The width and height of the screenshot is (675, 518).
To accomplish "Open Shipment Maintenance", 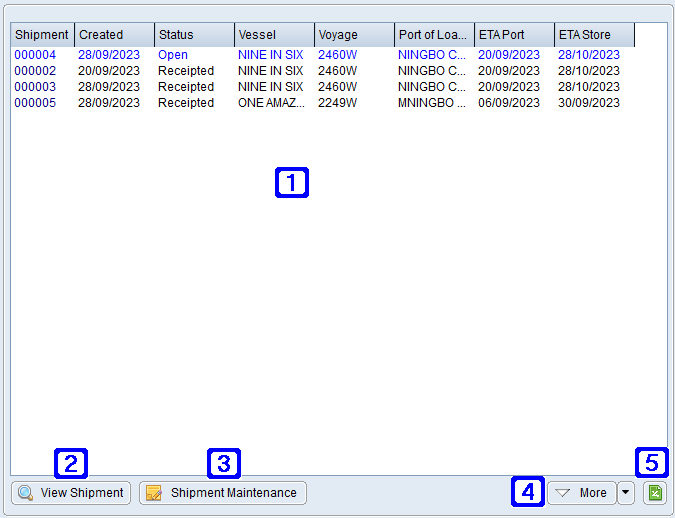I will pyautogui.click(x=223, y=493).
